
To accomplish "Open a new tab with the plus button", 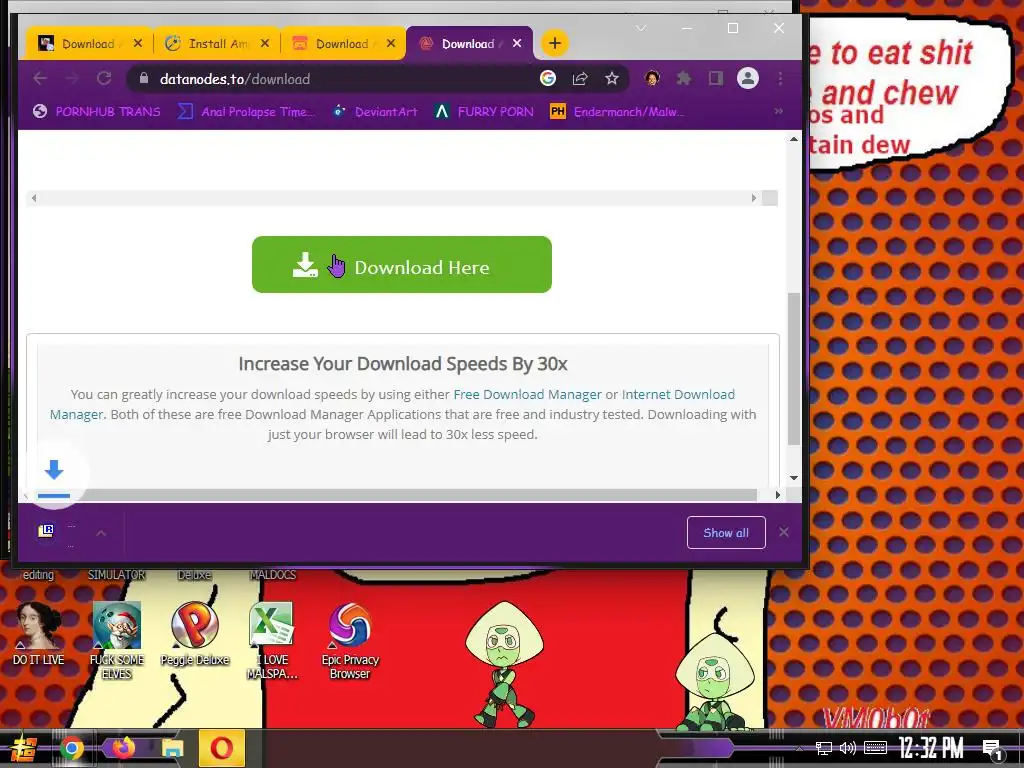I will [554, 43].
